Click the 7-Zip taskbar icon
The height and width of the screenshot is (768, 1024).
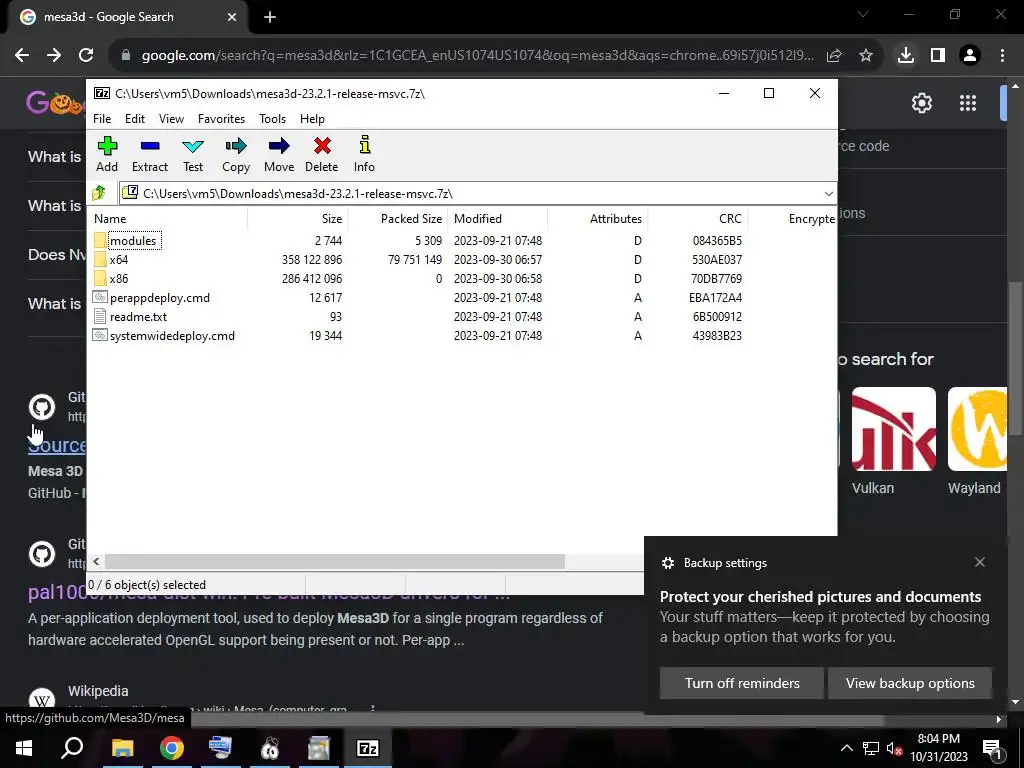pos(367,748)
